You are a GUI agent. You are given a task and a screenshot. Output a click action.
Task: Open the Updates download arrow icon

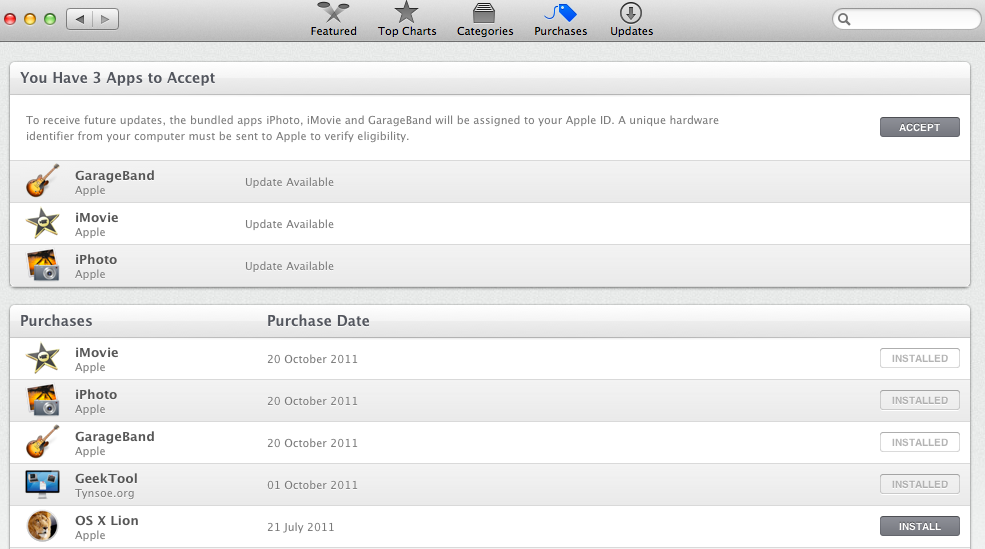(x=631, y=13)
